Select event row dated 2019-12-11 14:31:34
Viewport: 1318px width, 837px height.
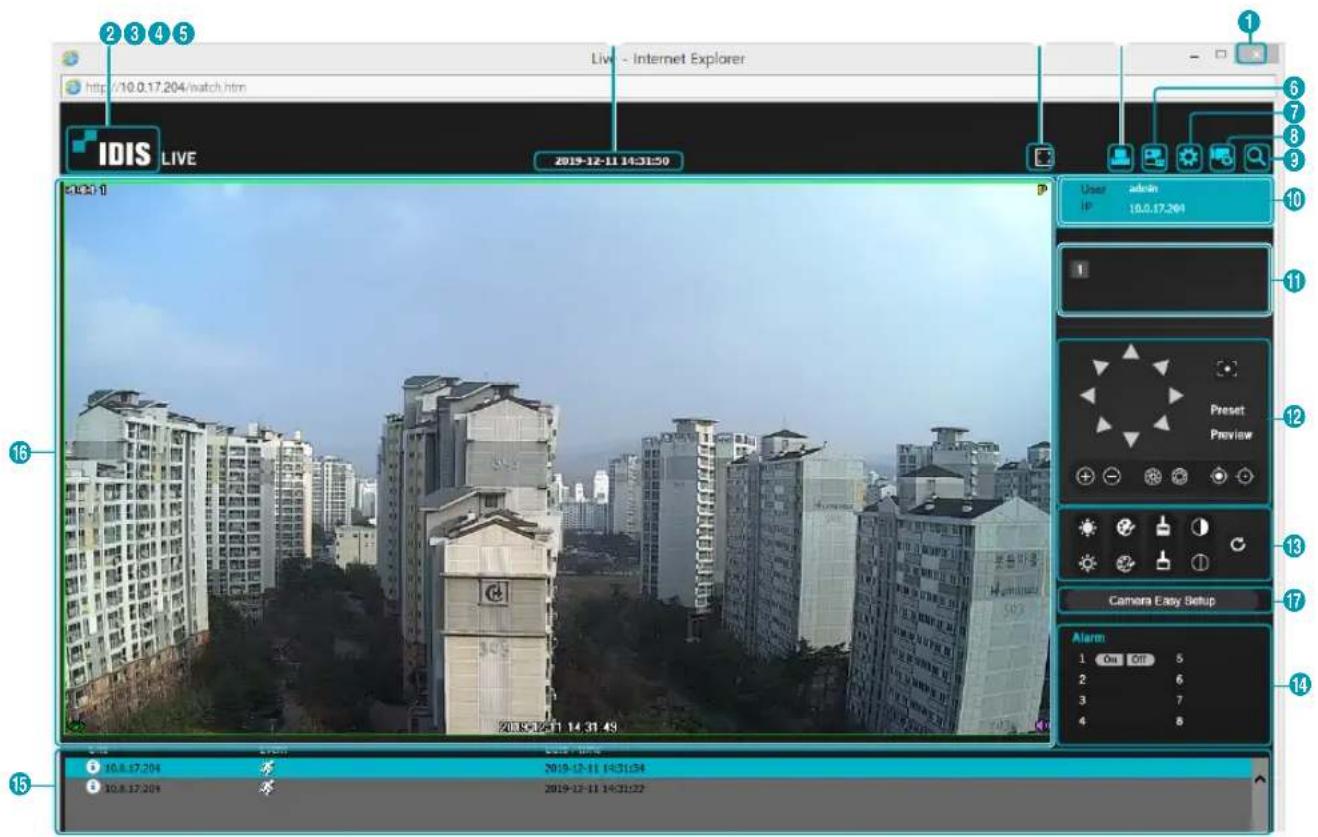657,768
